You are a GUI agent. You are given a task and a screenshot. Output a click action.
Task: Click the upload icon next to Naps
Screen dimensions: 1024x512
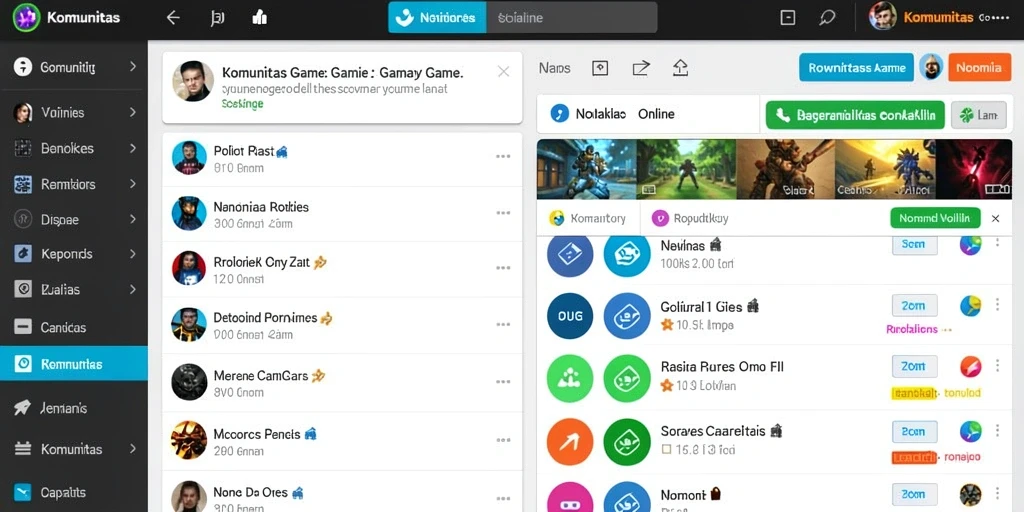coord(680,67)
